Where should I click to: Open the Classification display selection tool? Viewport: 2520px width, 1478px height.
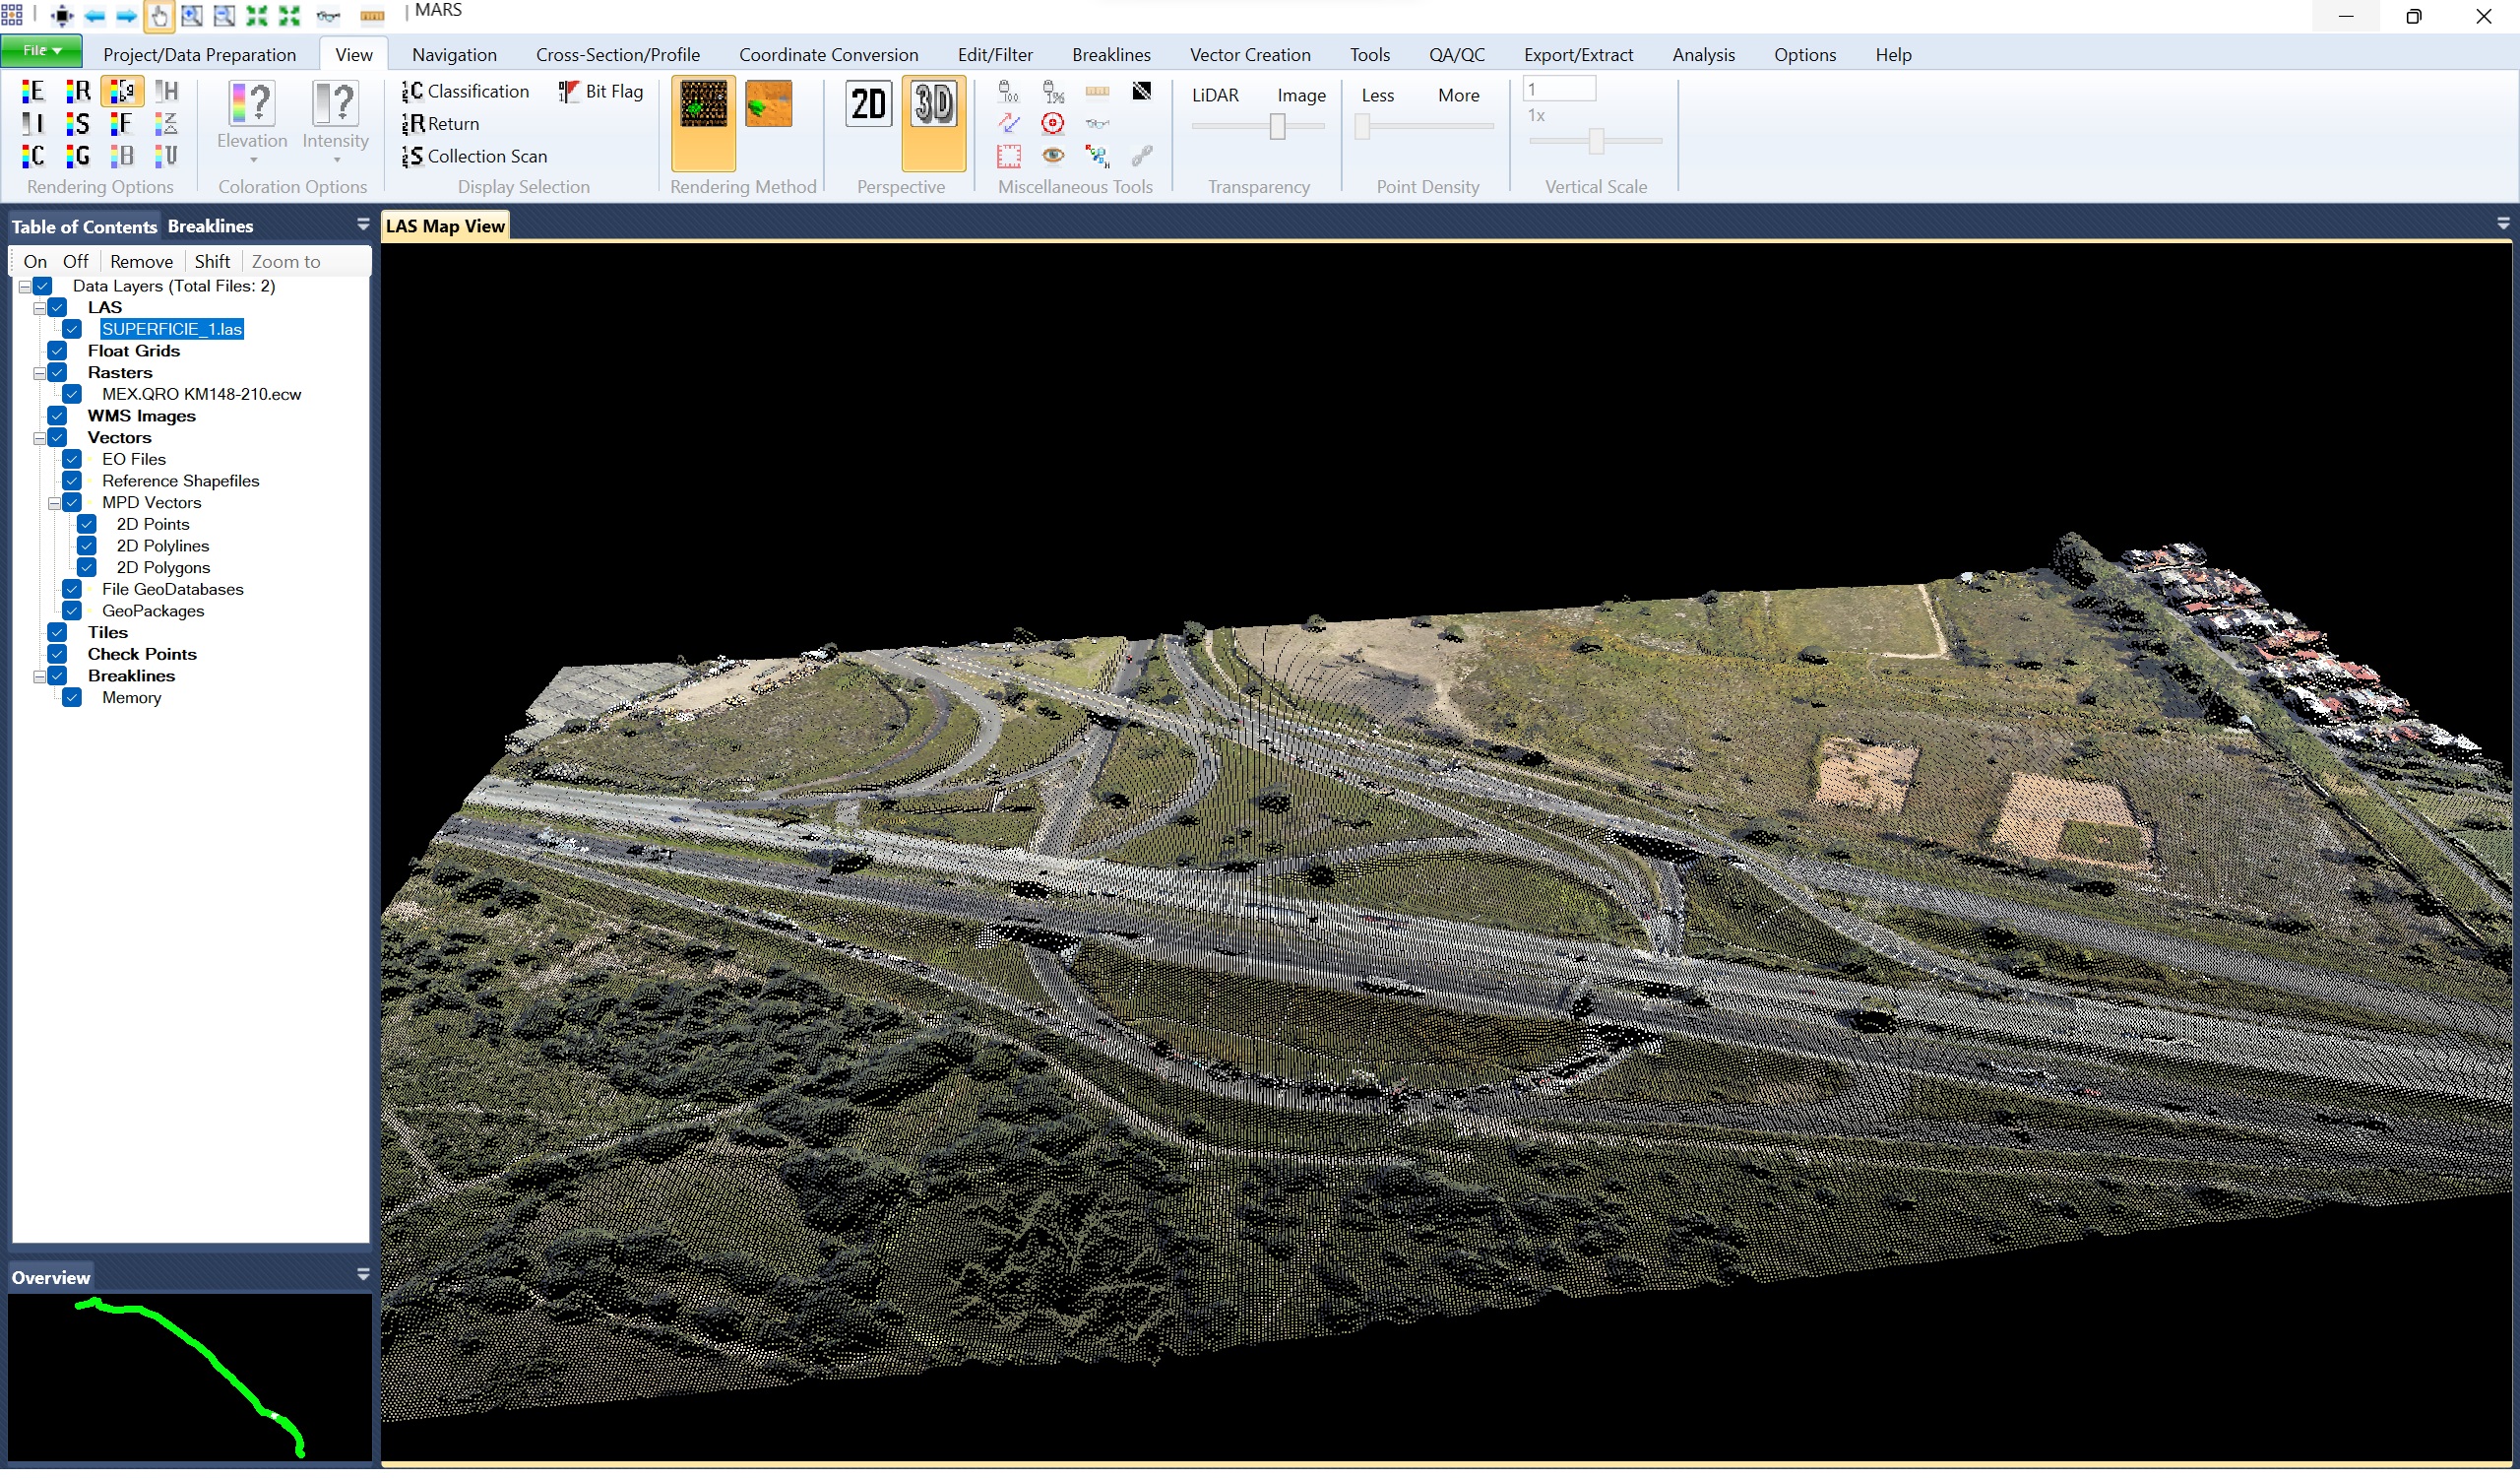465,90
